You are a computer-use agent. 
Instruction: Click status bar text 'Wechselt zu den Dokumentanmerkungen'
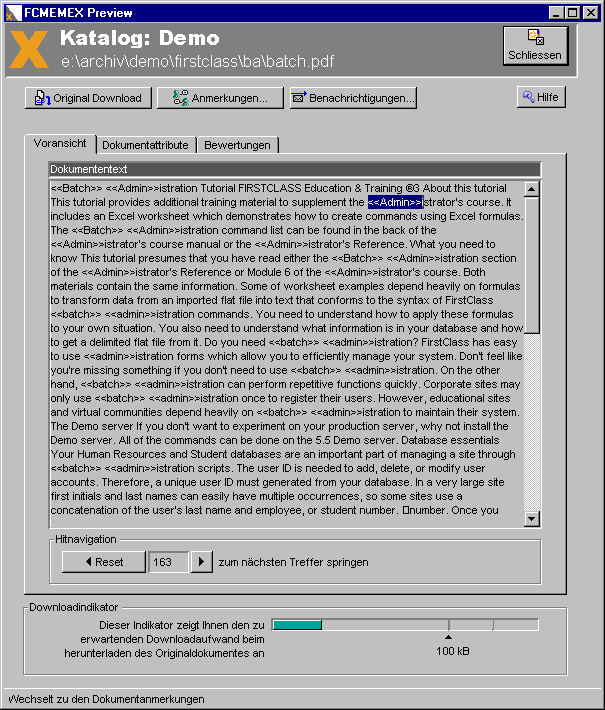click(106, 699)
